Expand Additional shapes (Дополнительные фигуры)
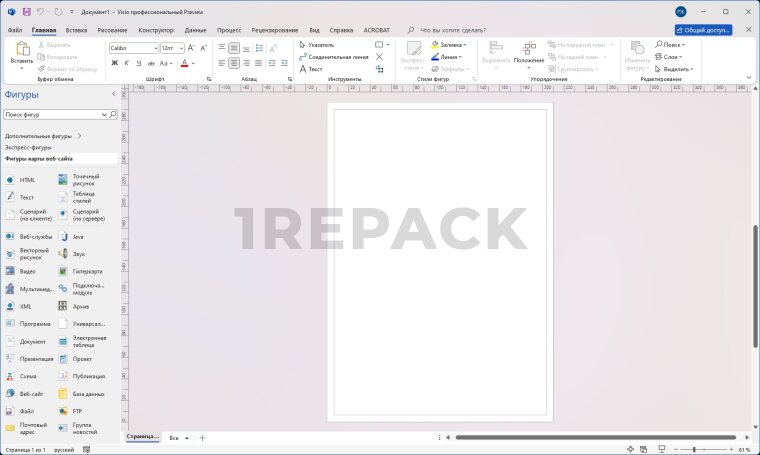760x455 pixels. 44,135
